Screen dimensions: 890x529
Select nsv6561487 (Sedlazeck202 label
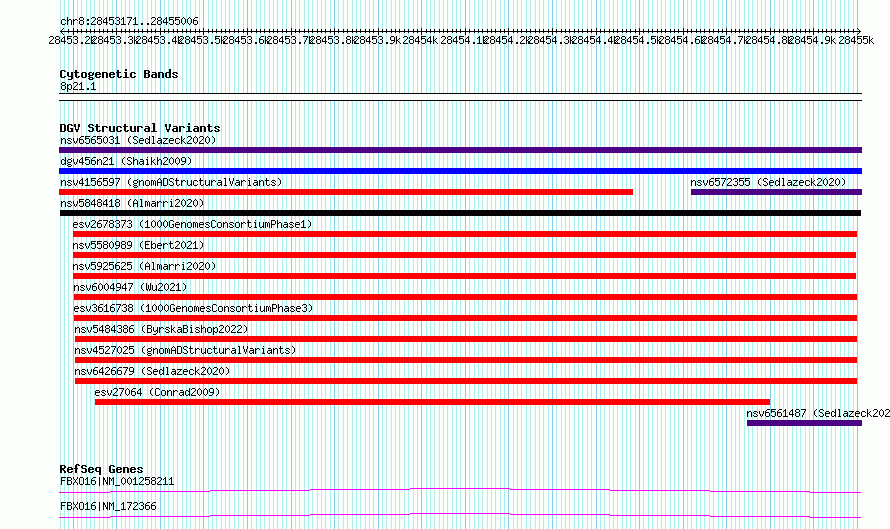pos(818,413)
